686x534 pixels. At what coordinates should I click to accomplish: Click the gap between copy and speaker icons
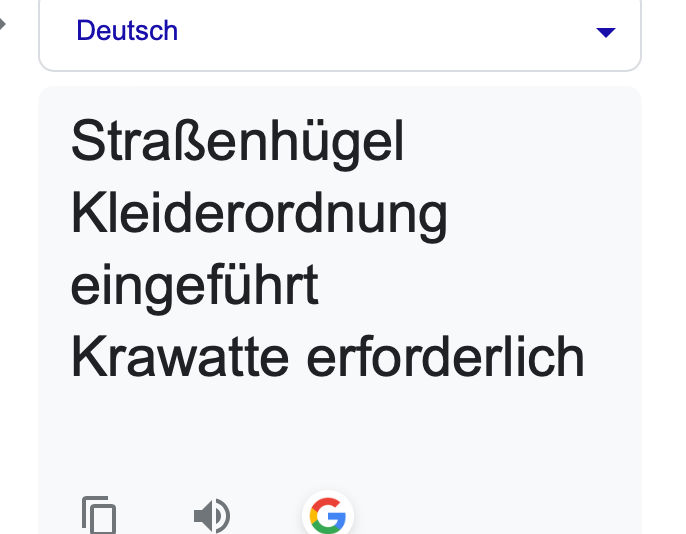(x=155, y=516)
